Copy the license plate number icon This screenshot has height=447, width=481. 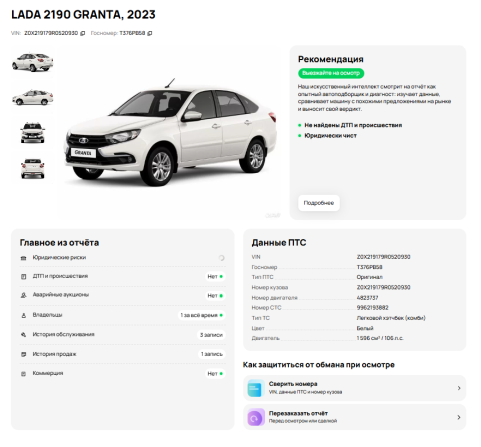(150, 33)
